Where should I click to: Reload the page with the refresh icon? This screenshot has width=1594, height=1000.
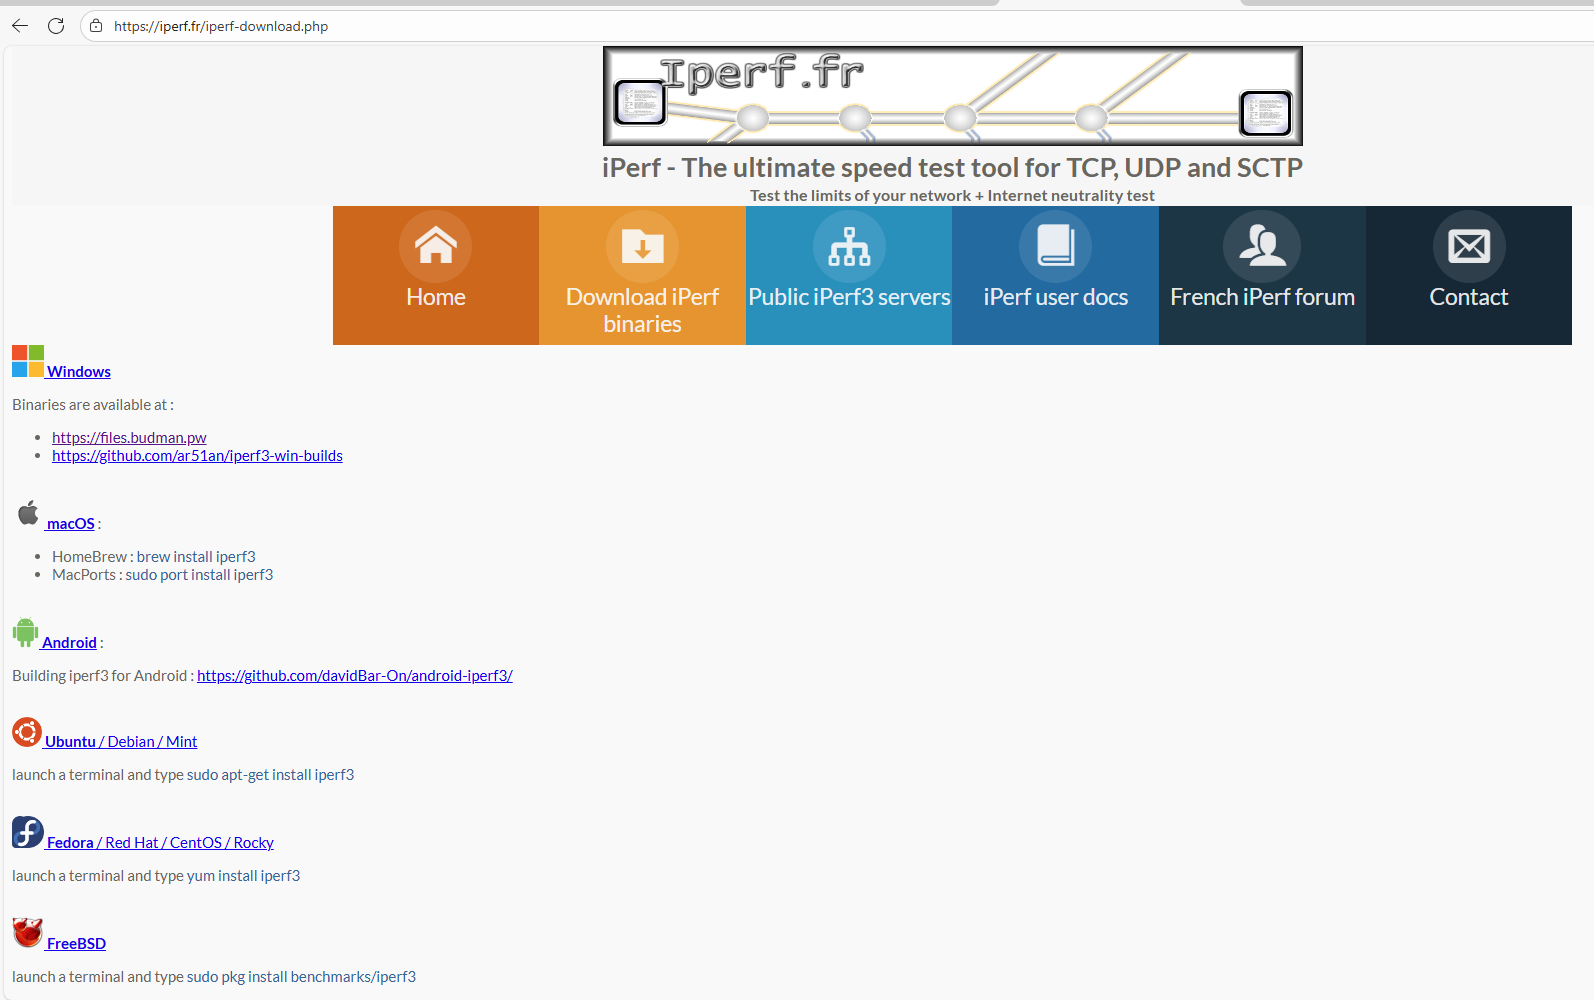[x=56, y=26]
